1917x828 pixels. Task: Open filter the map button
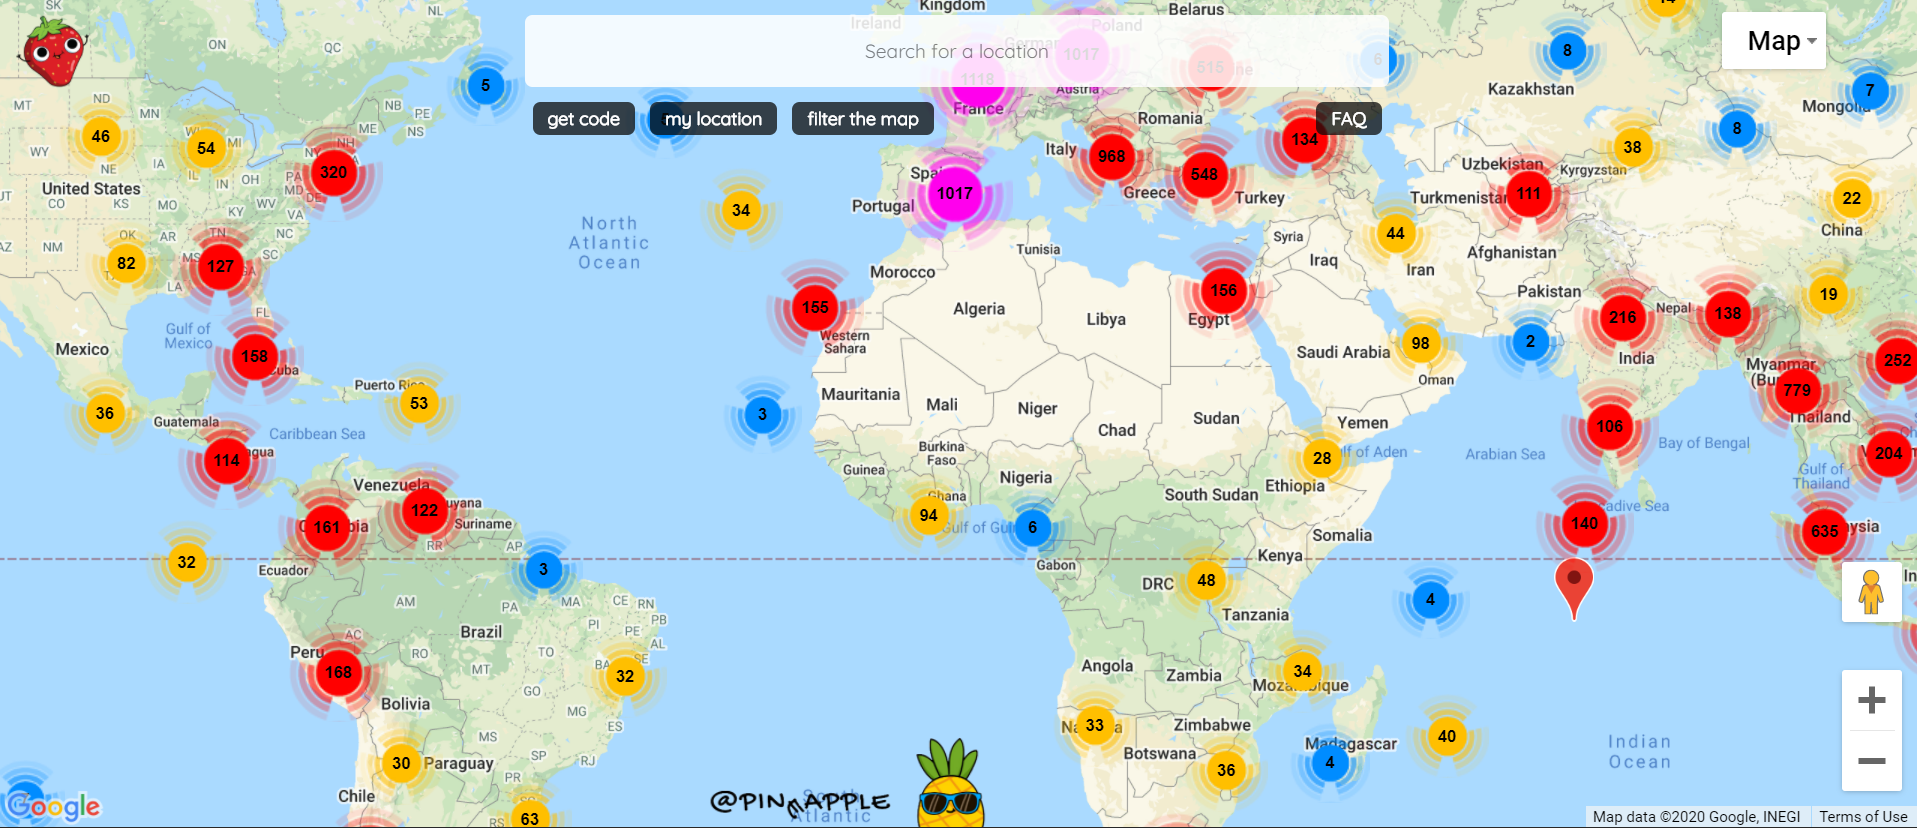(863, 119)
